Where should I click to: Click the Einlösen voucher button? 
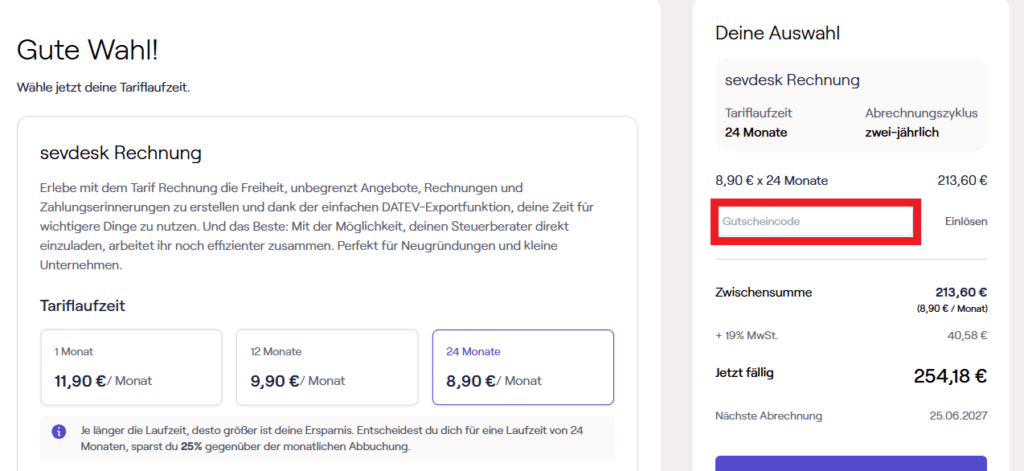(966, 221)
